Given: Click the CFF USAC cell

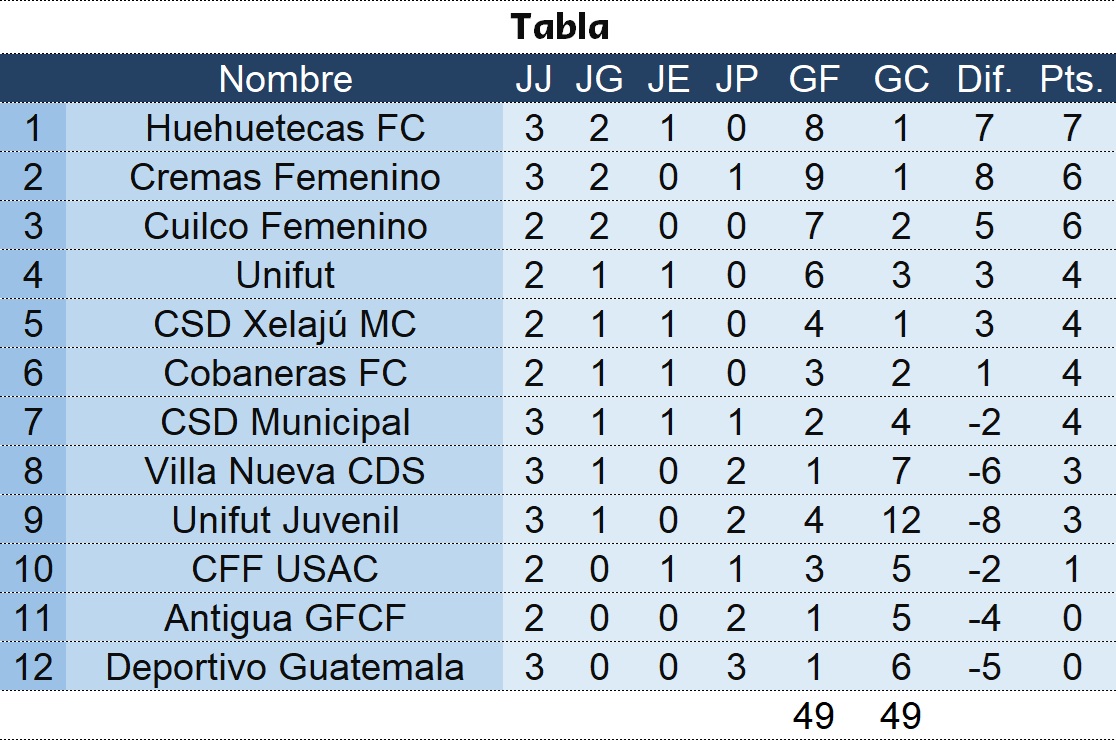Looking at the screenshot, I should pyautogui.click(x=285, y=569).
